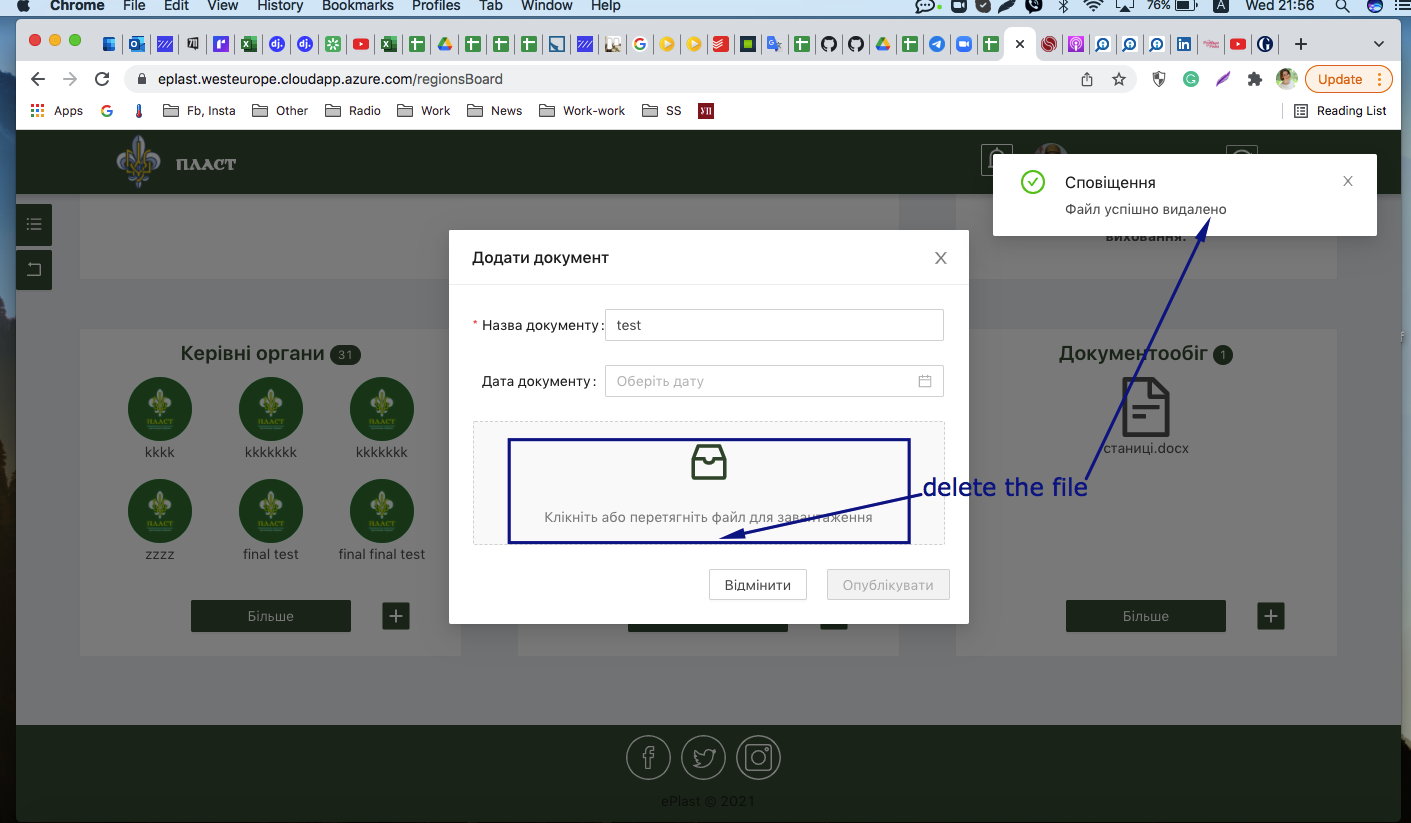Screen dimensions: 1411x823
Task: Open the Chrome profile avatar
Action: (x=1287, y=79)
